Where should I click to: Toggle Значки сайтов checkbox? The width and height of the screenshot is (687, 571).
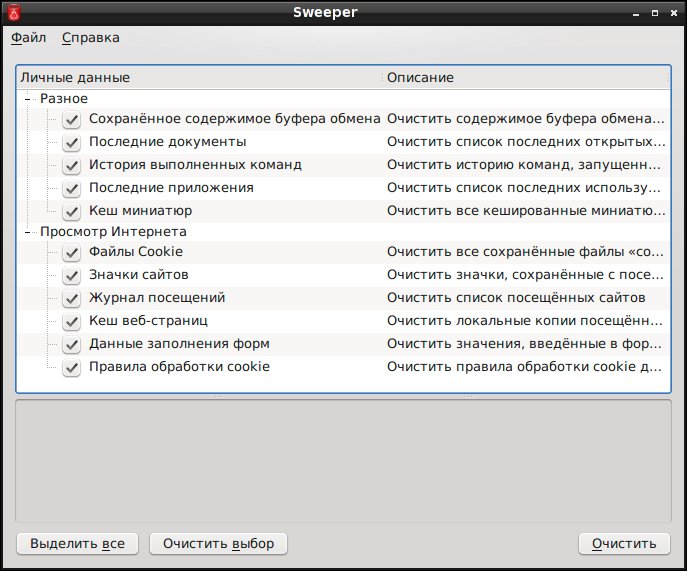(x=71, y=275)
